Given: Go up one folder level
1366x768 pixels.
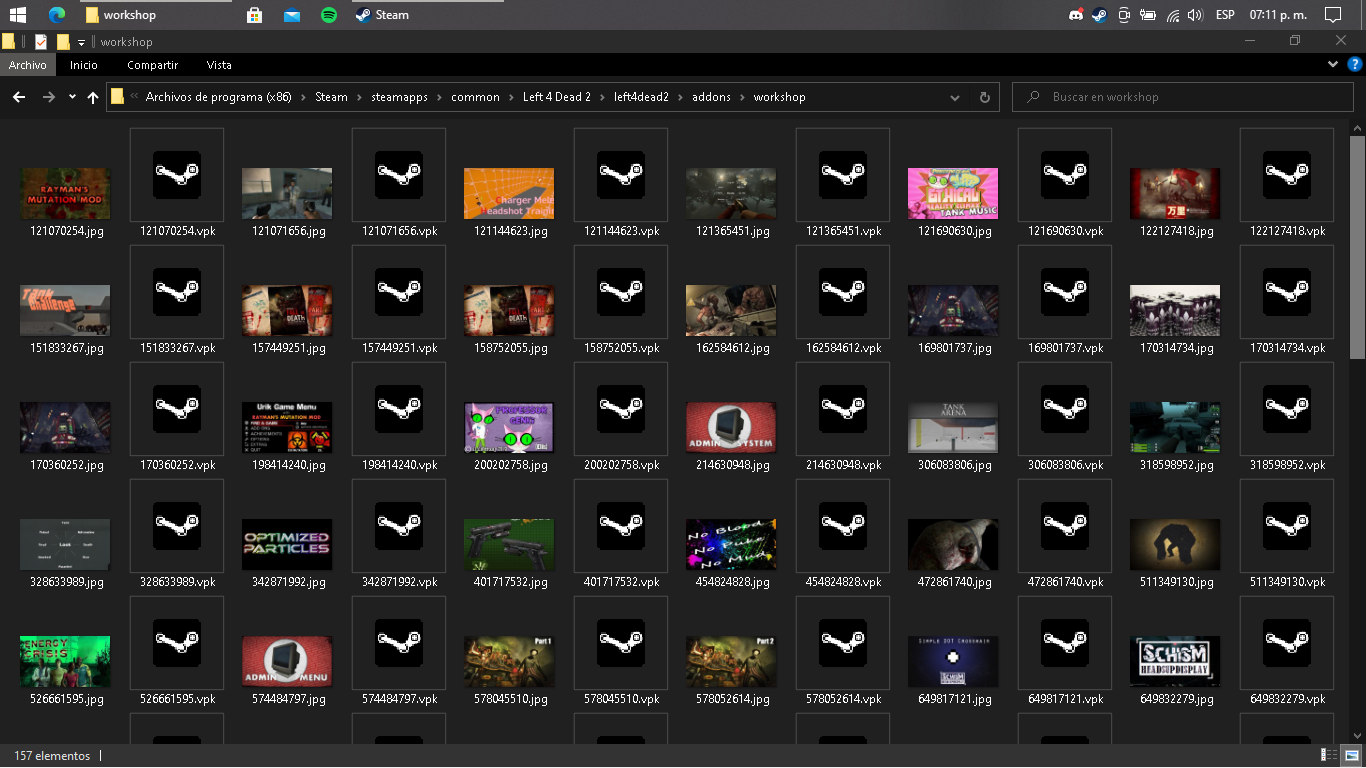Looking at the screenshot, I should pyautogui.click(x=93, y=97).
